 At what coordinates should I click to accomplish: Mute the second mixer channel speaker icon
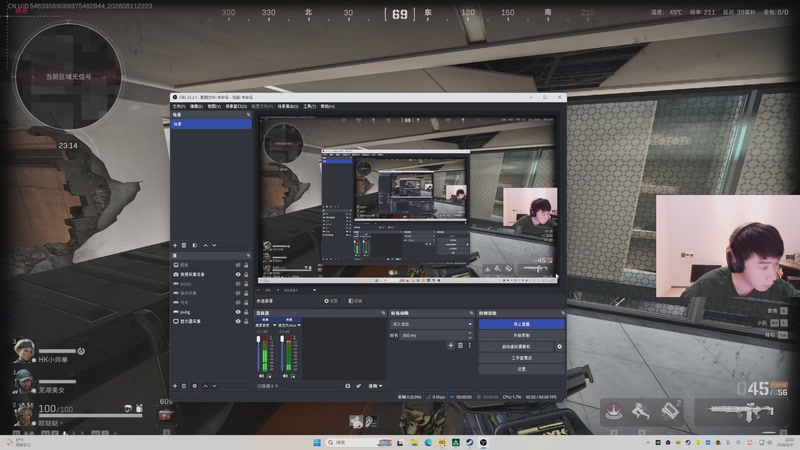click(x=285, y=376)
